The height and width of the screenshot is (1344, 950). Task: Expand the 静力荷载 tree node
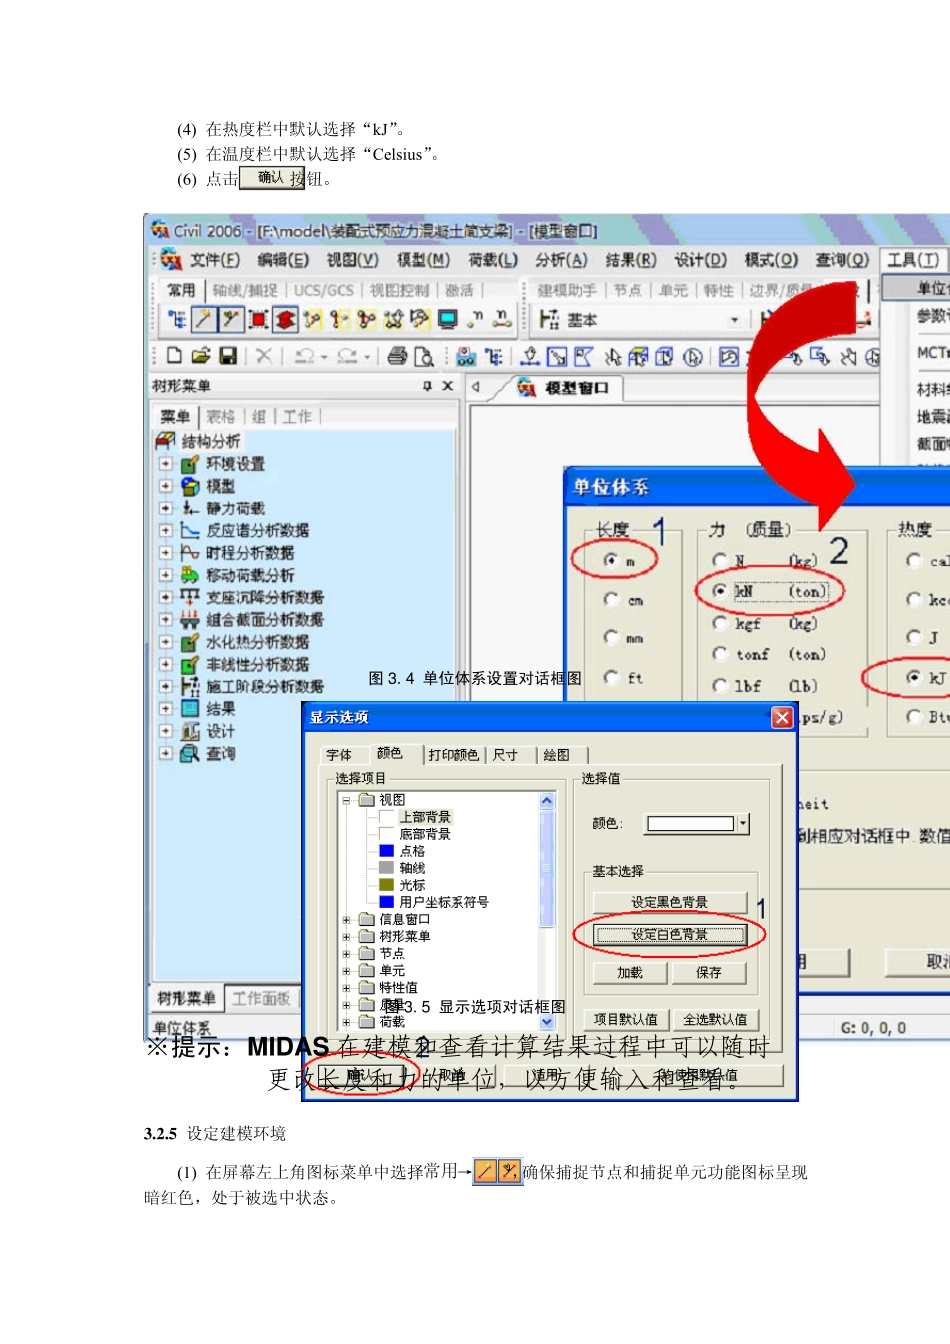point(165,508)
